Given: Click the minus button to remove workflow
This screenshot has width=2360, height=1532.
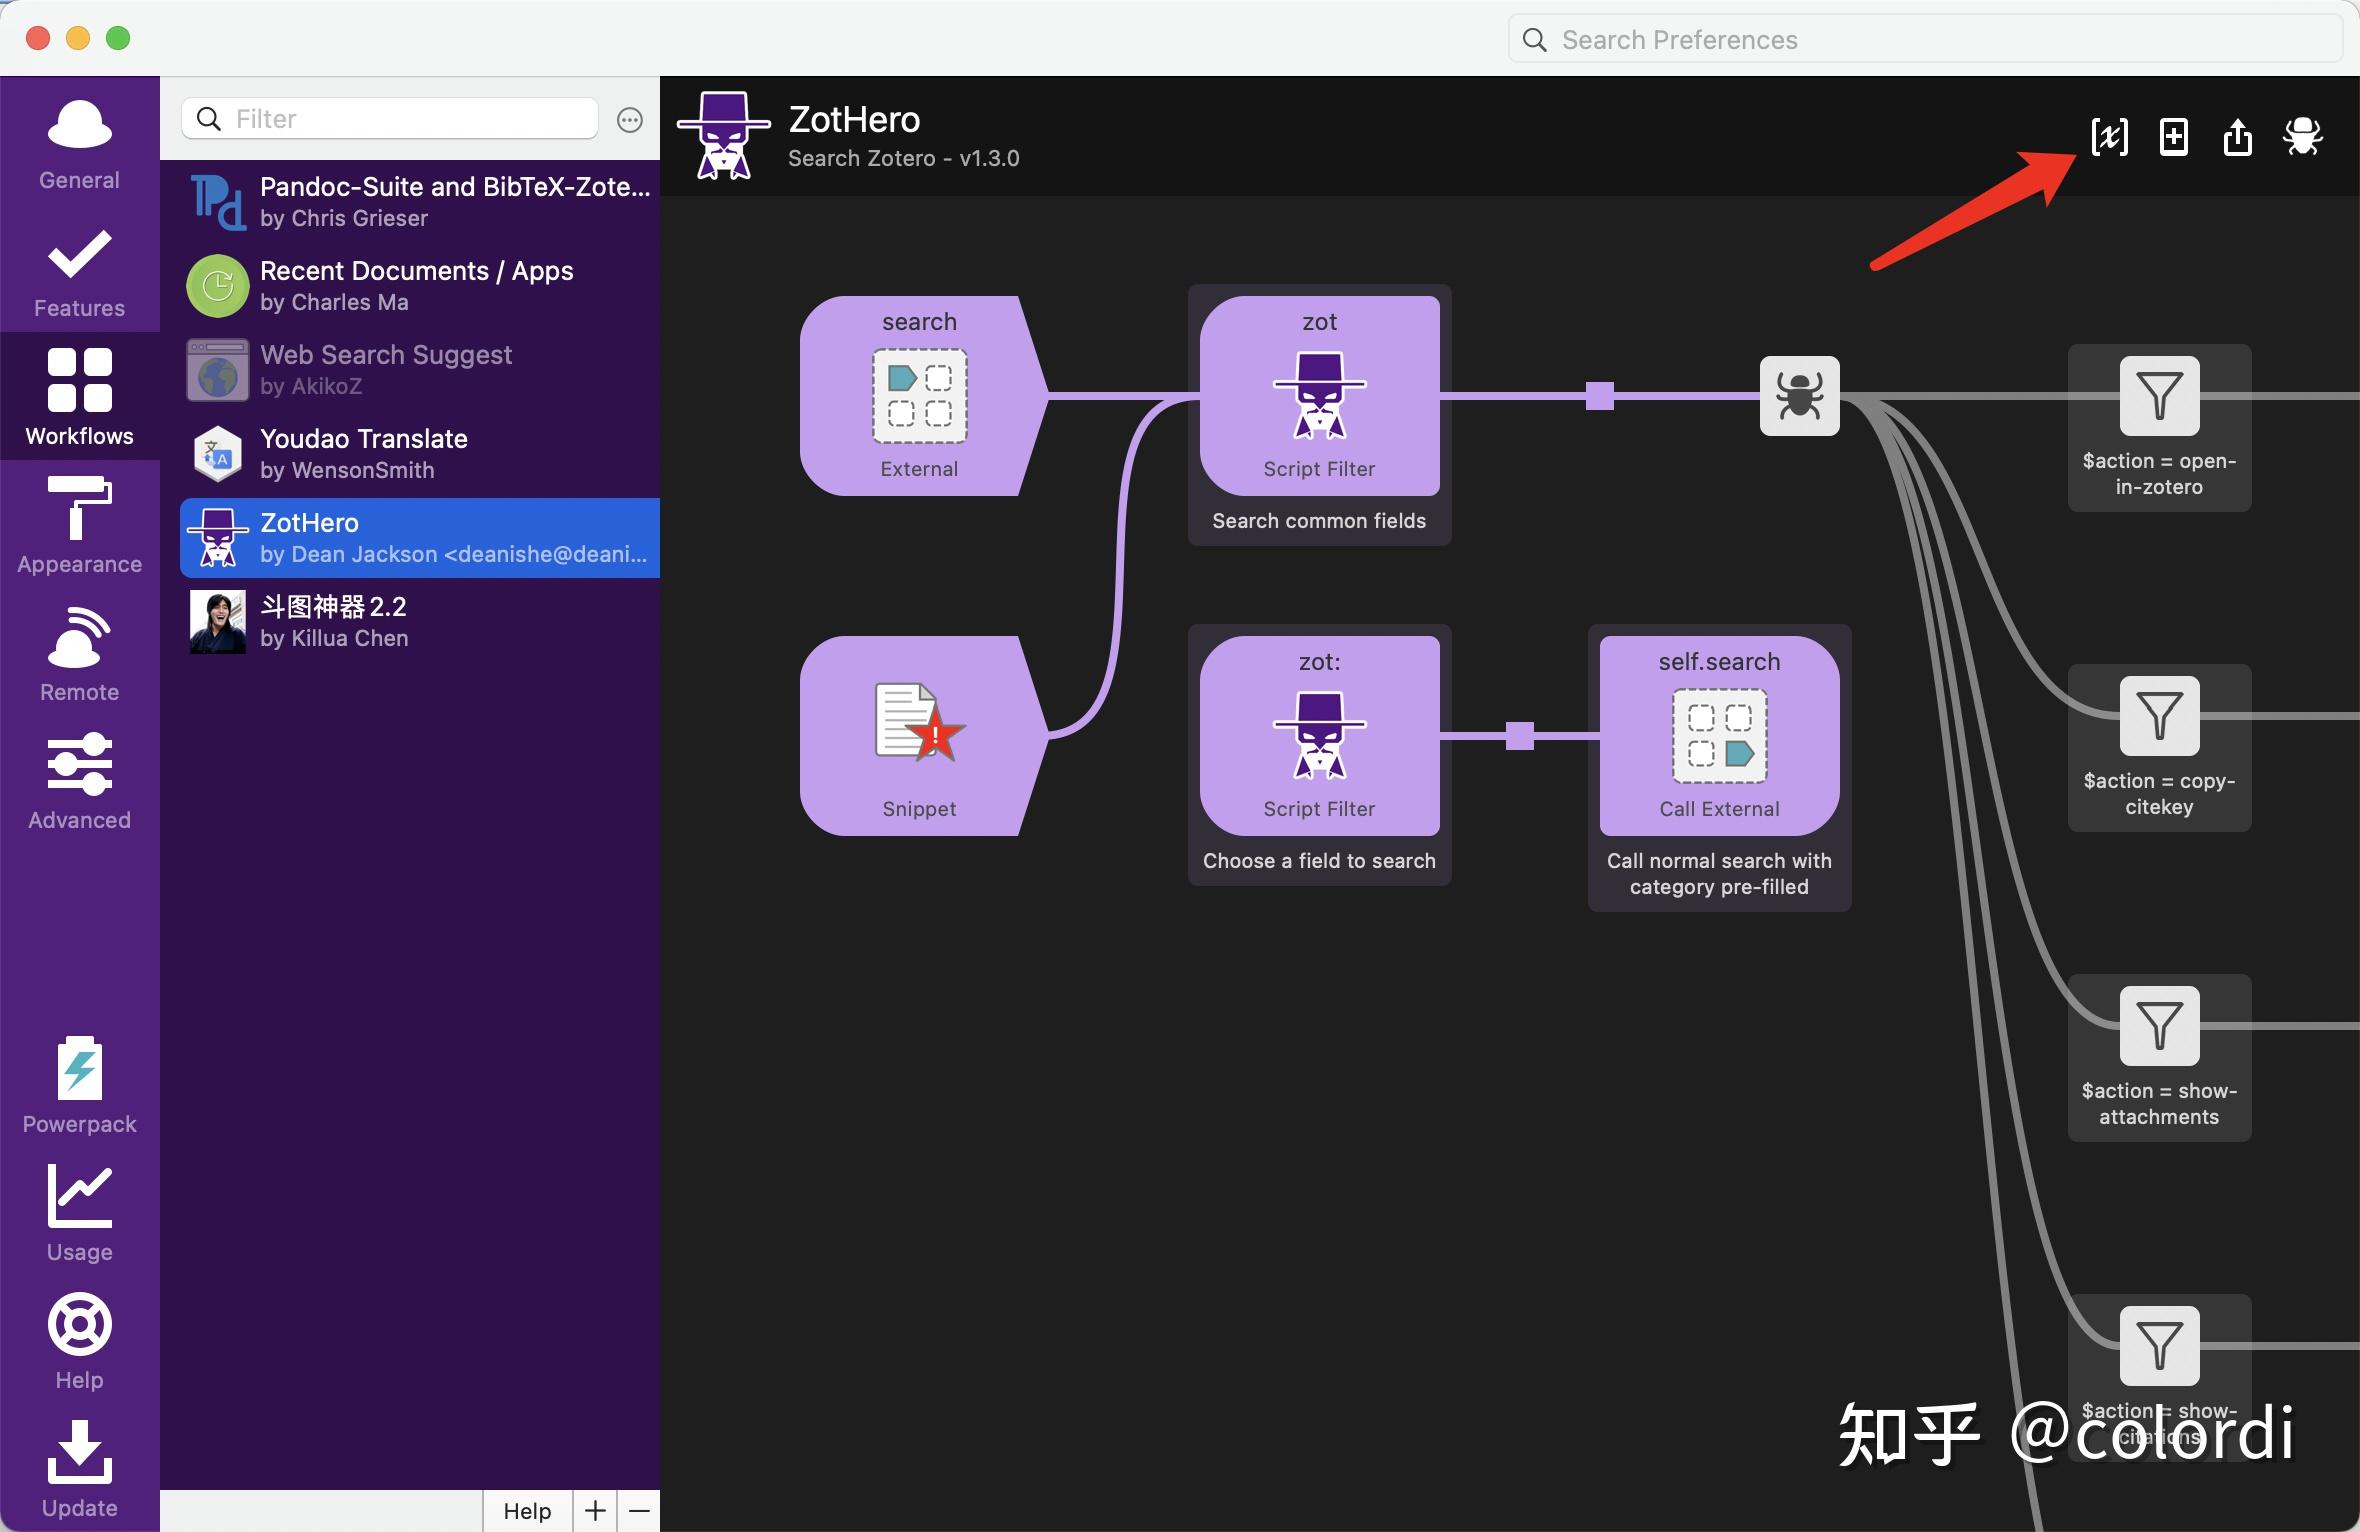Looking at the screenshot, I should pyautogui.click(x=639, y=1510).
